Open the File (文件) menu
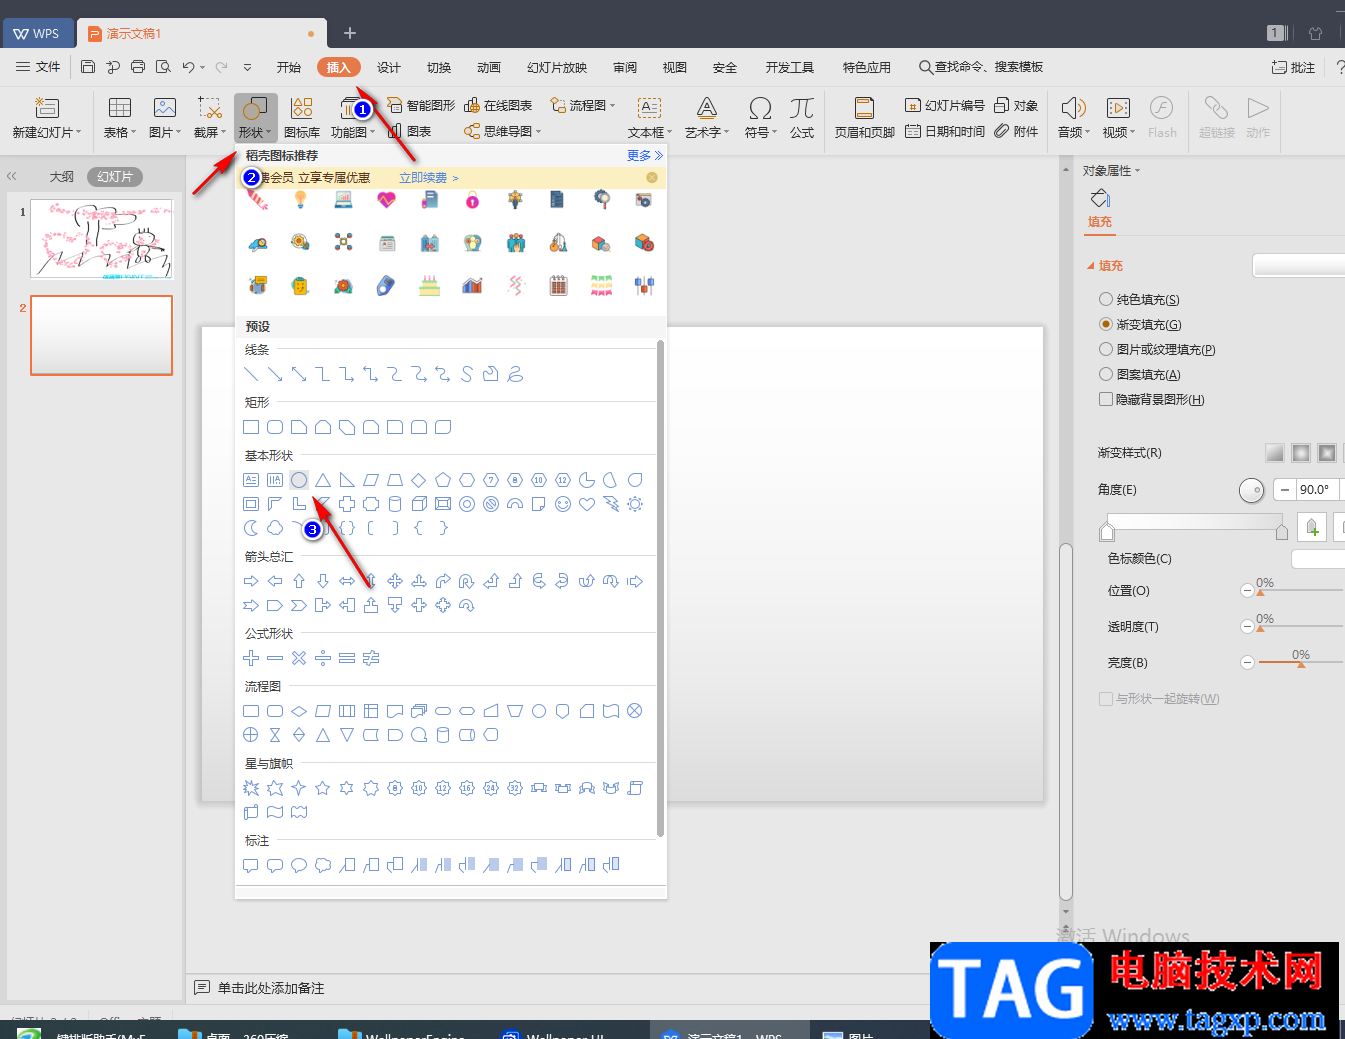 [x=38, y=67]
